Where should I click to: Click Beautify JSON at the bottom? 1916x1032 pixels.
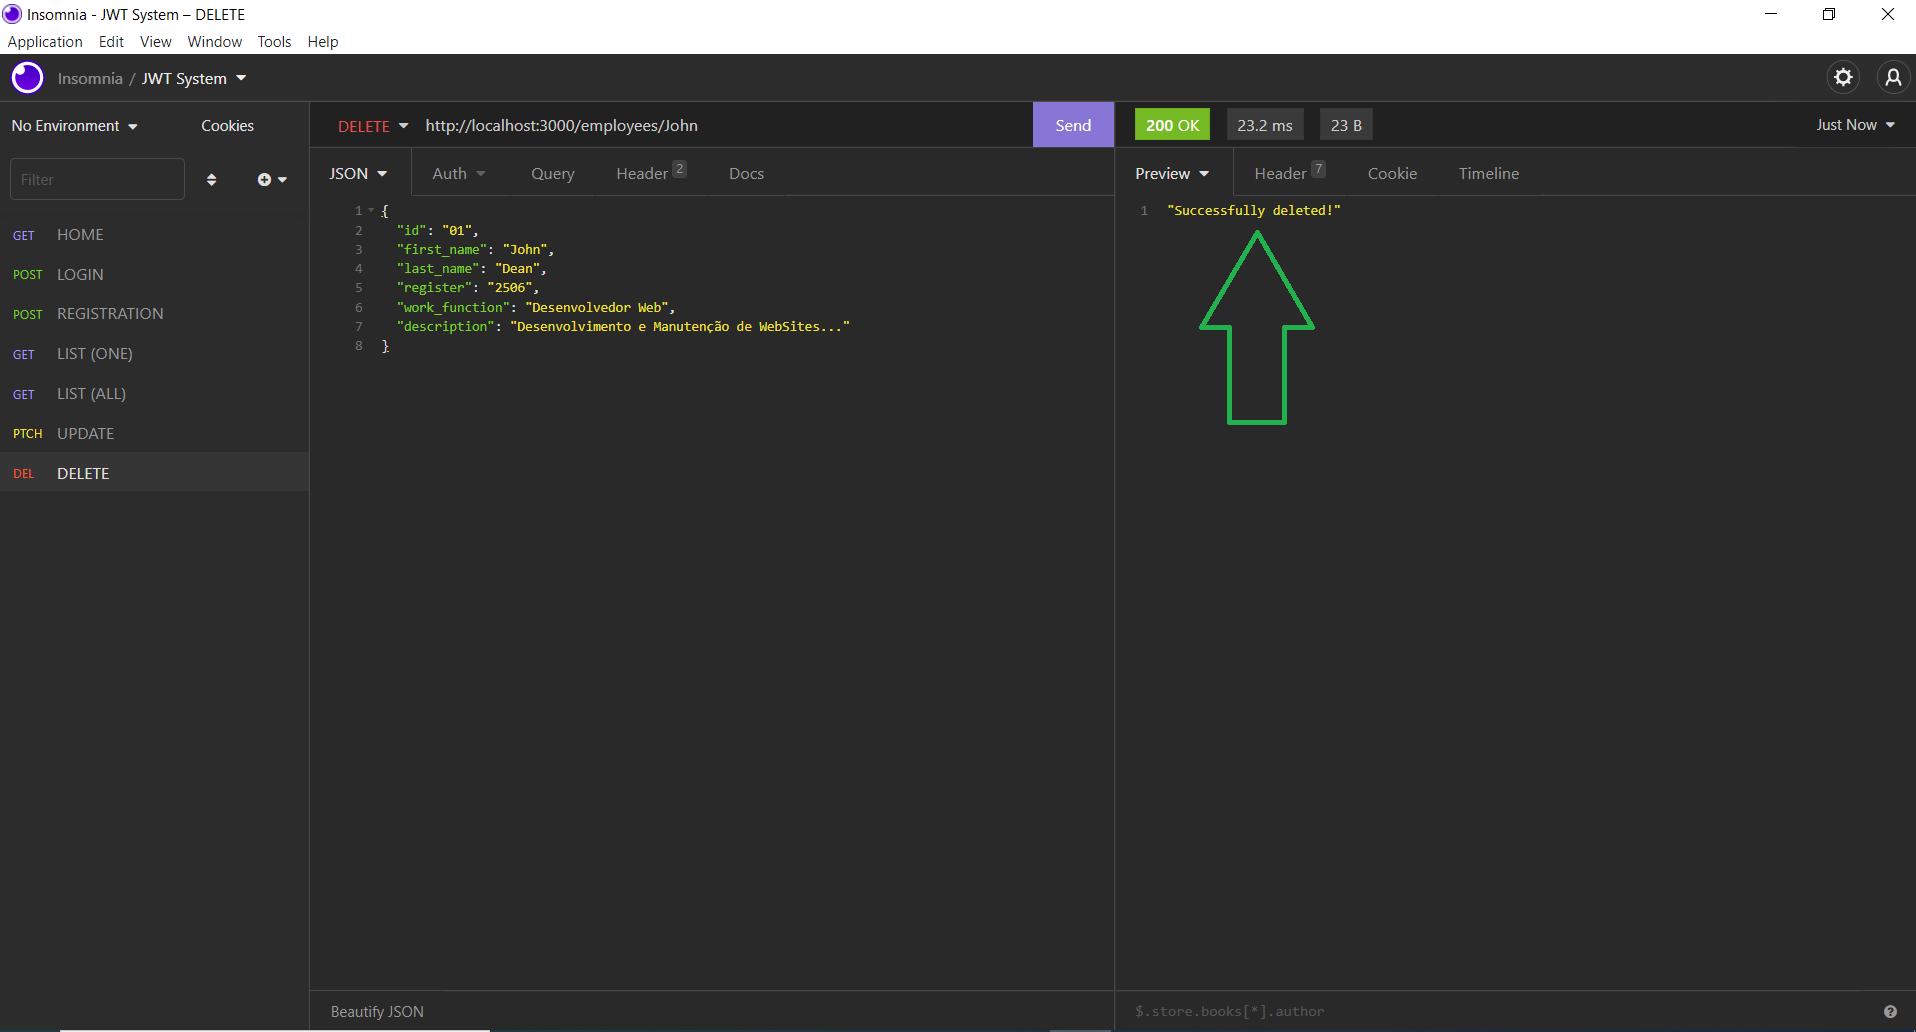[376, 1011]
